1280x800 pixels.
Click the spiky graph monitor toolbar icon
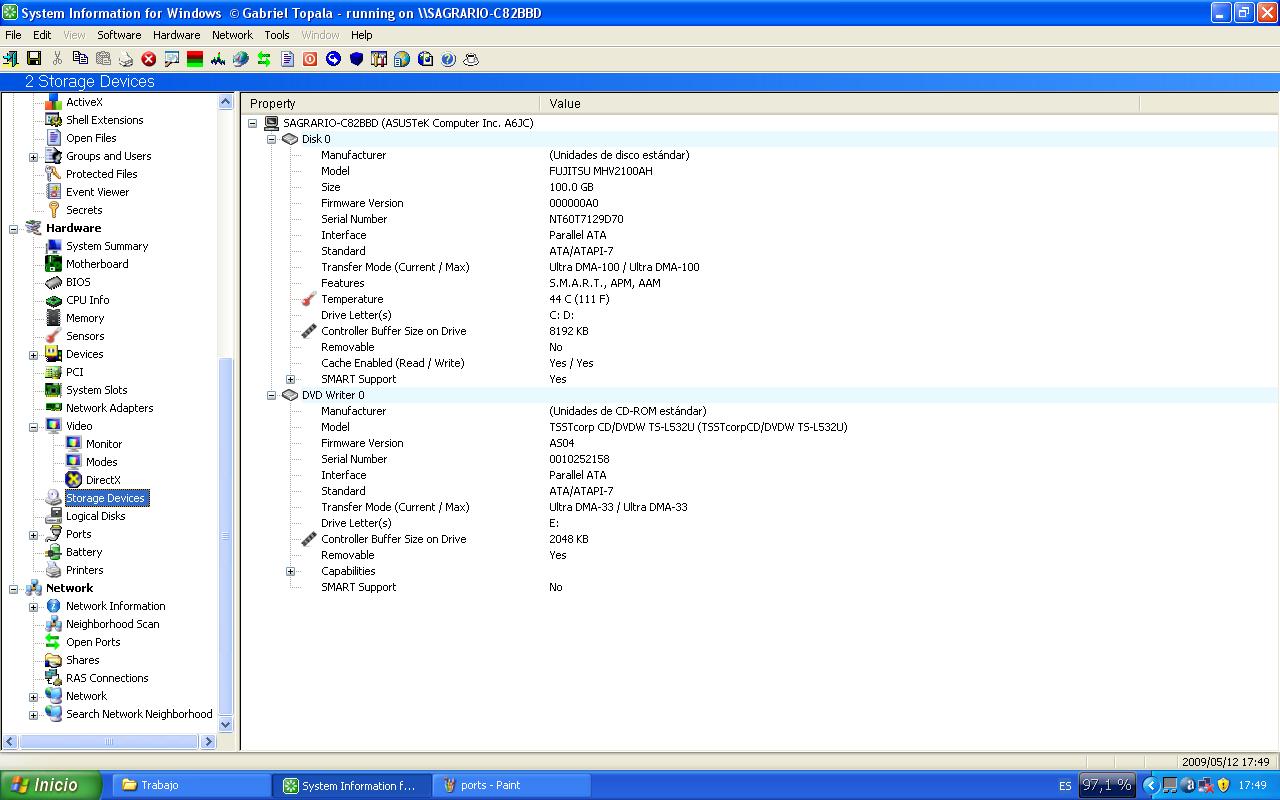tap(218, 59)
